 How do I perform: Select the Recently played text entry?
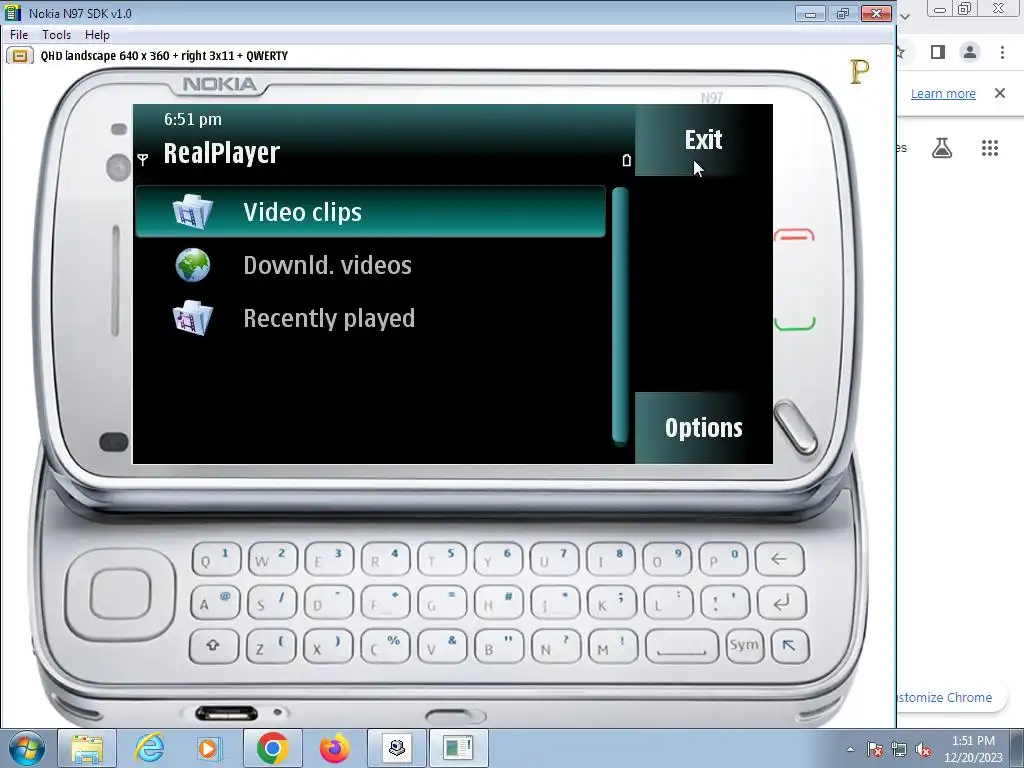click(x=329, y=318)
